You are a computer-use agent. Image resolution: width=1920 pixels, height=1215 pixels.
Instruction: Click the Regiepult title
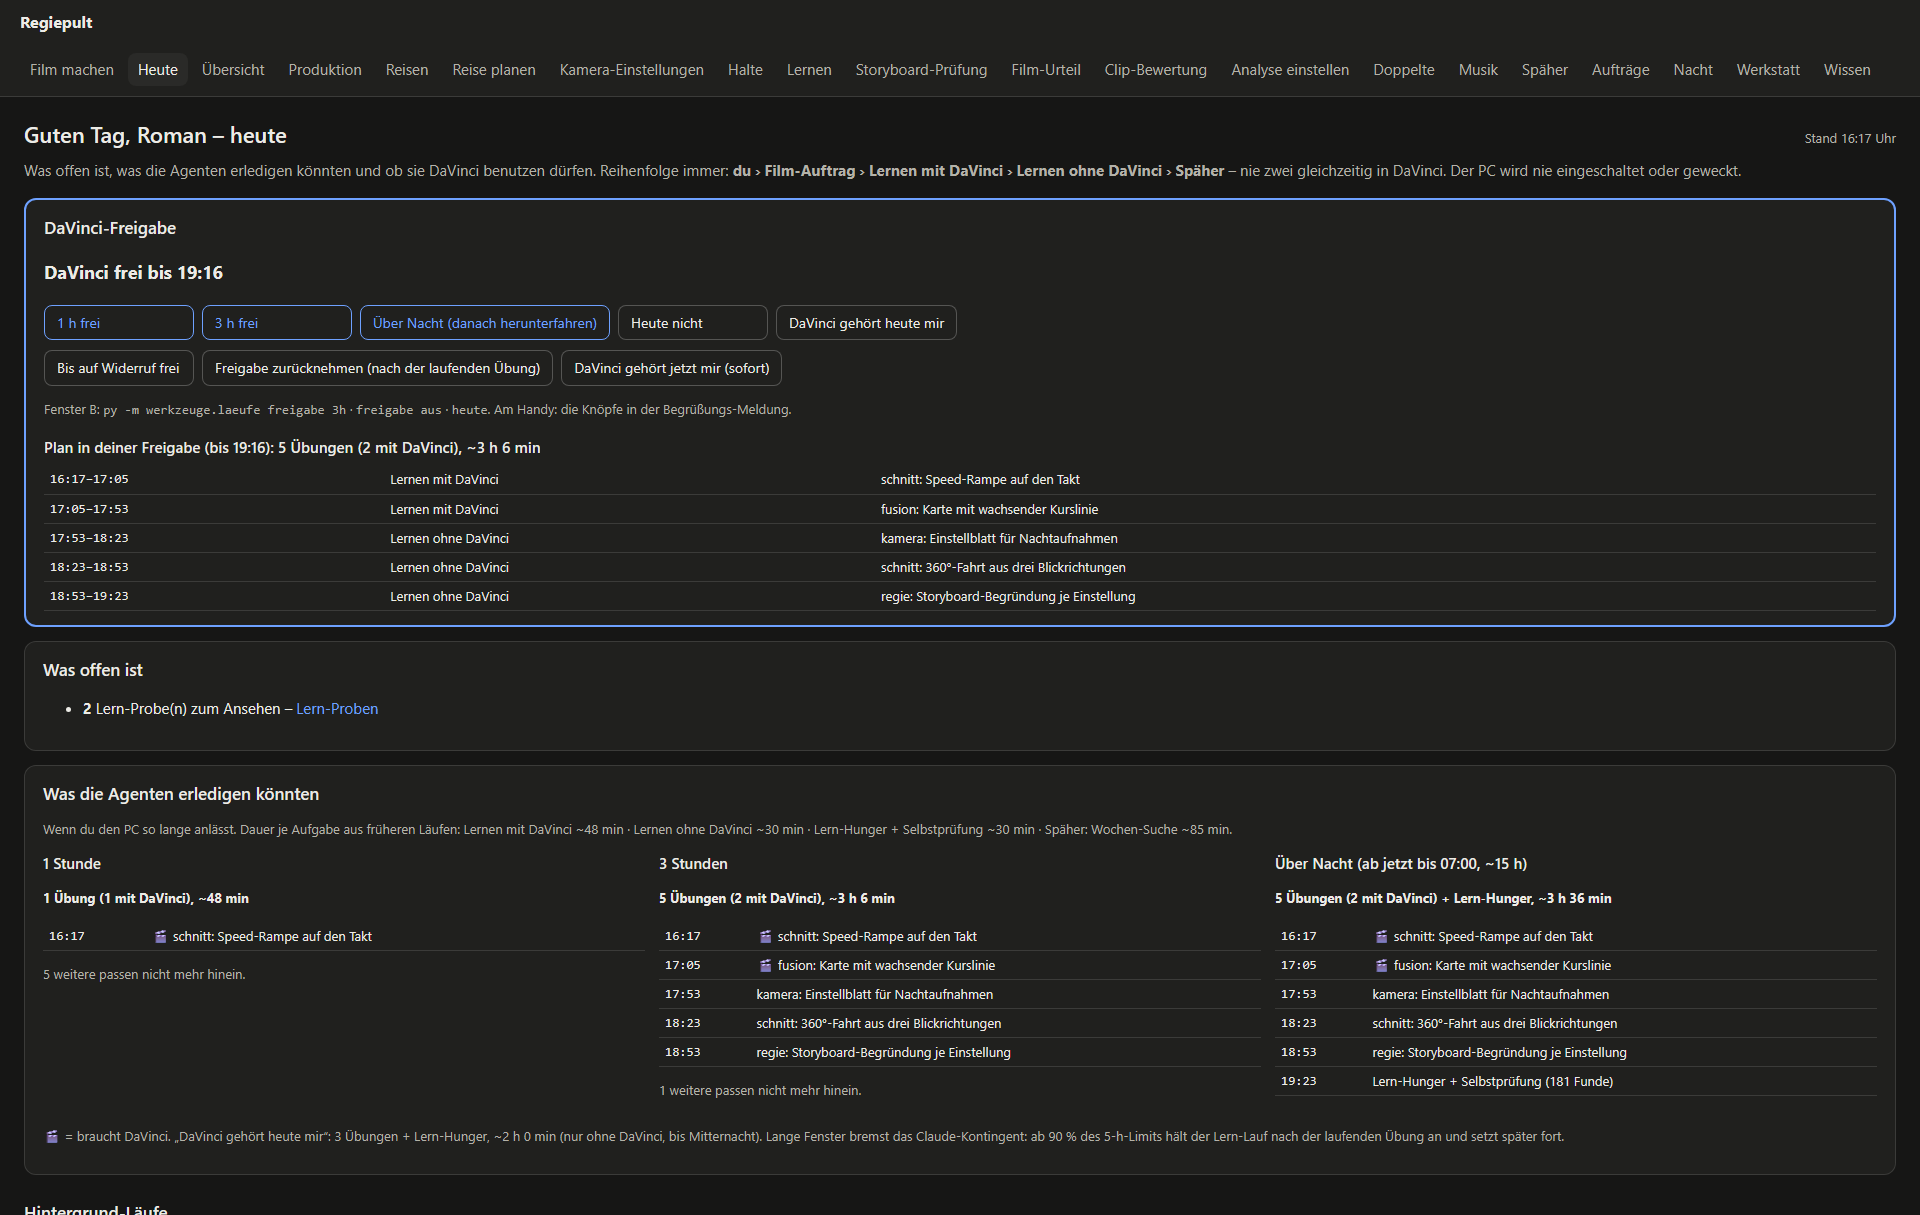56,23
